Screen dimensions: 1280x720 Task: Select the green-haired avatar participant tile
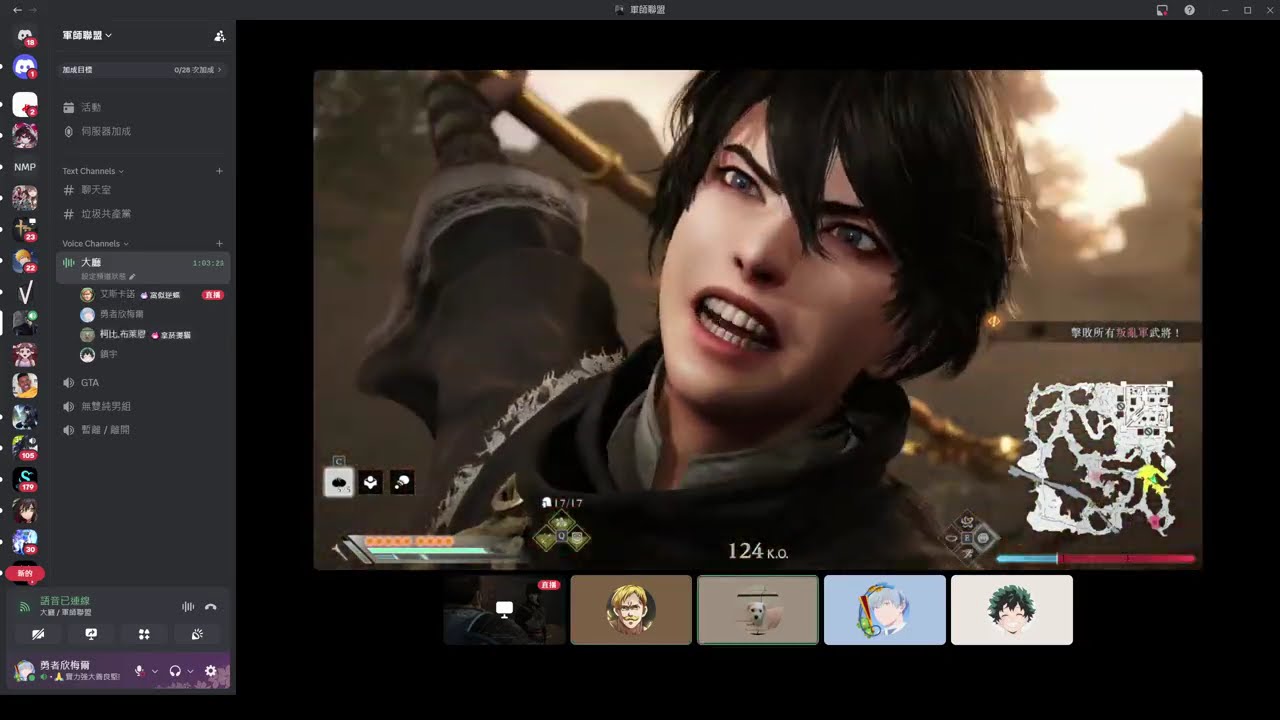pos(1012,610)
